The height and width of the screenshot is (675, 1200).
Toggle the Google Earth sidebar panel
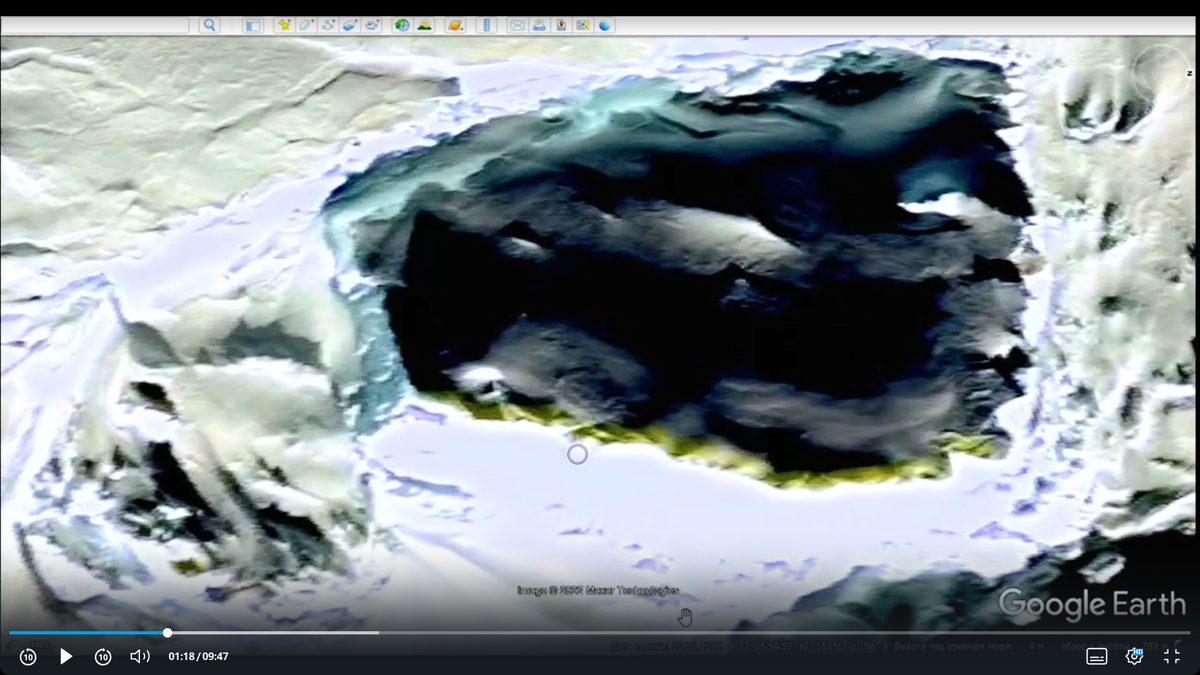pyautogui.click(x=253, y=25)
